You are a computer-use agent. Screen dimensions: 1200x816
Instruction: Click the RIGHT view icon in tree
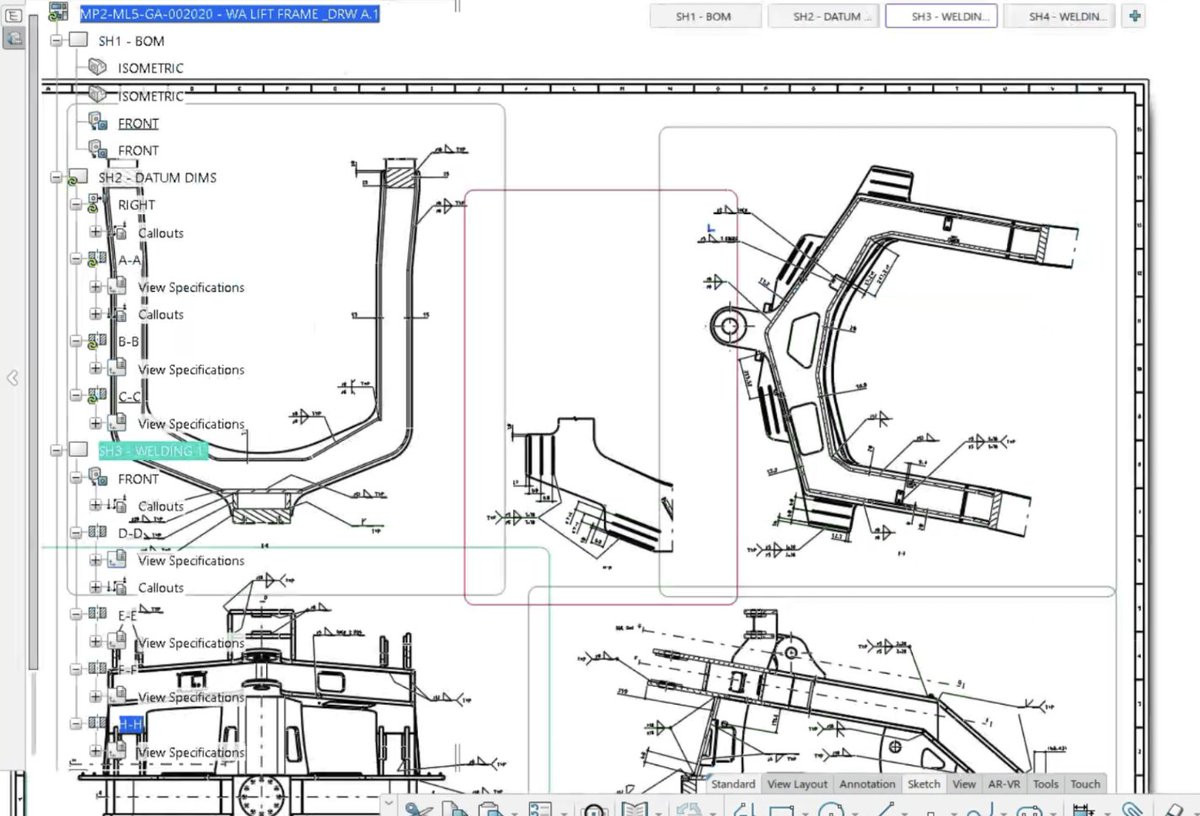coord(98,204)
